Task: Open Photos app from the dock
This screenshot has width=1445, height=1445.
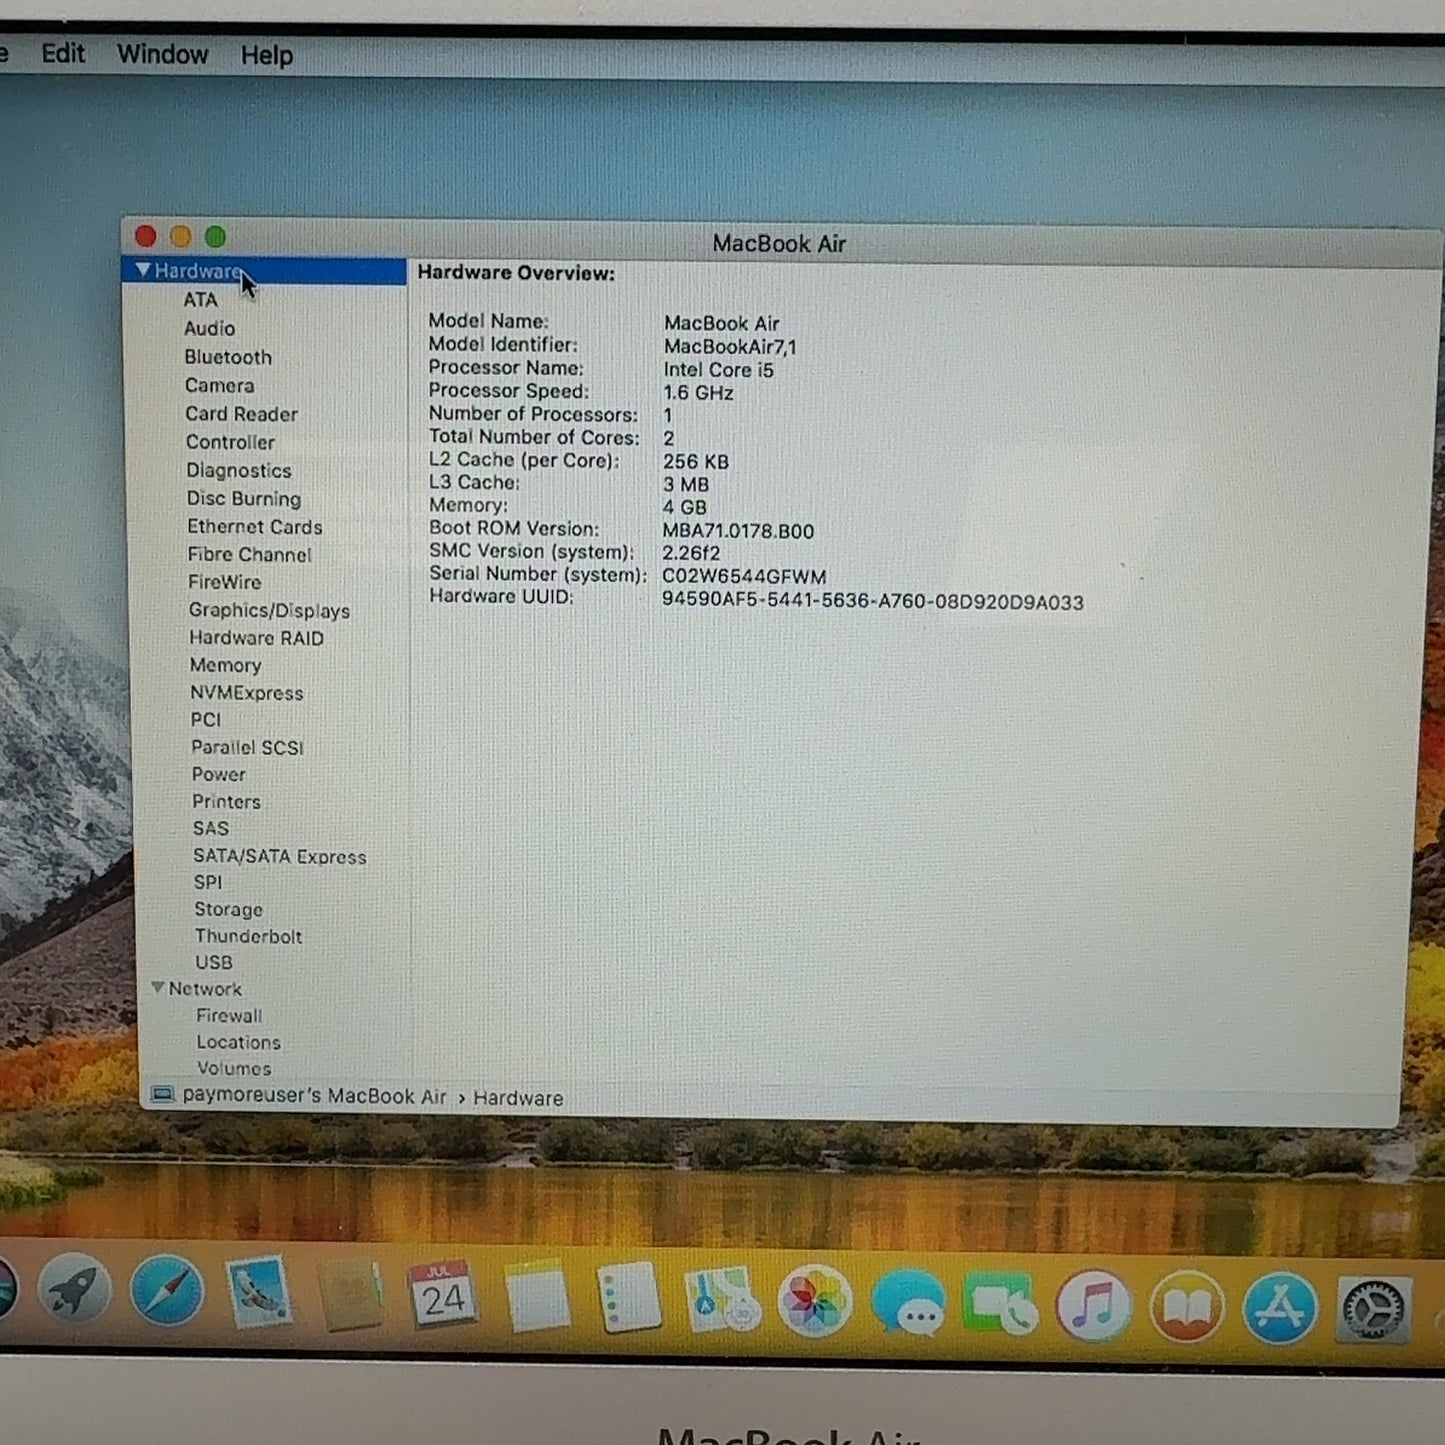Action: coord(814,1302)
